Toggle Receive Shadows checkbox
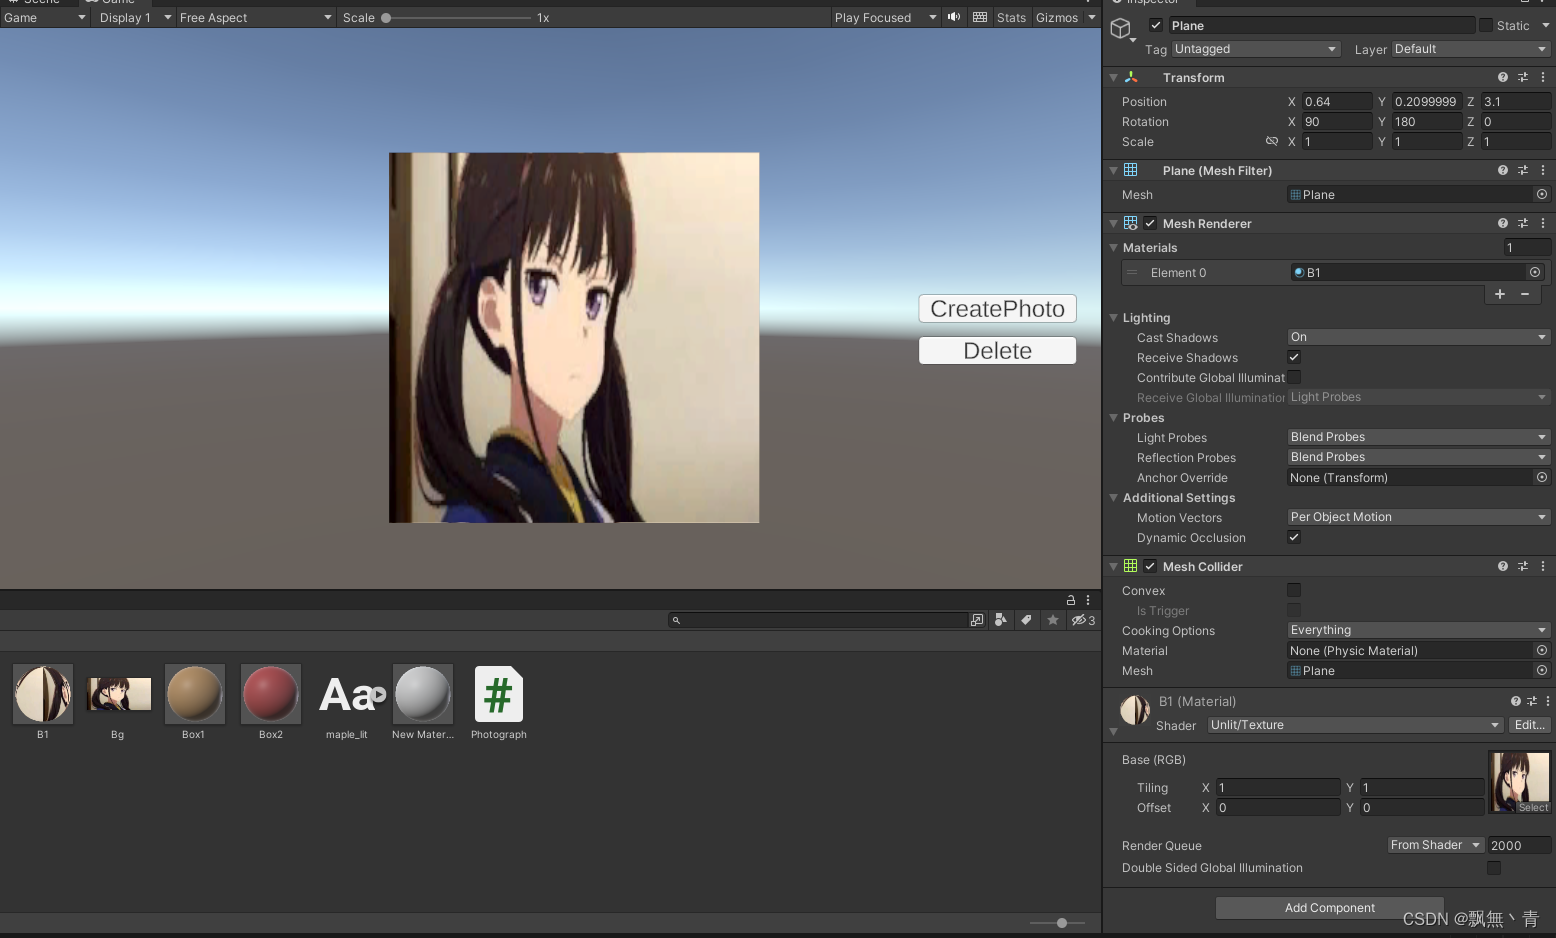 (1294, 357)
